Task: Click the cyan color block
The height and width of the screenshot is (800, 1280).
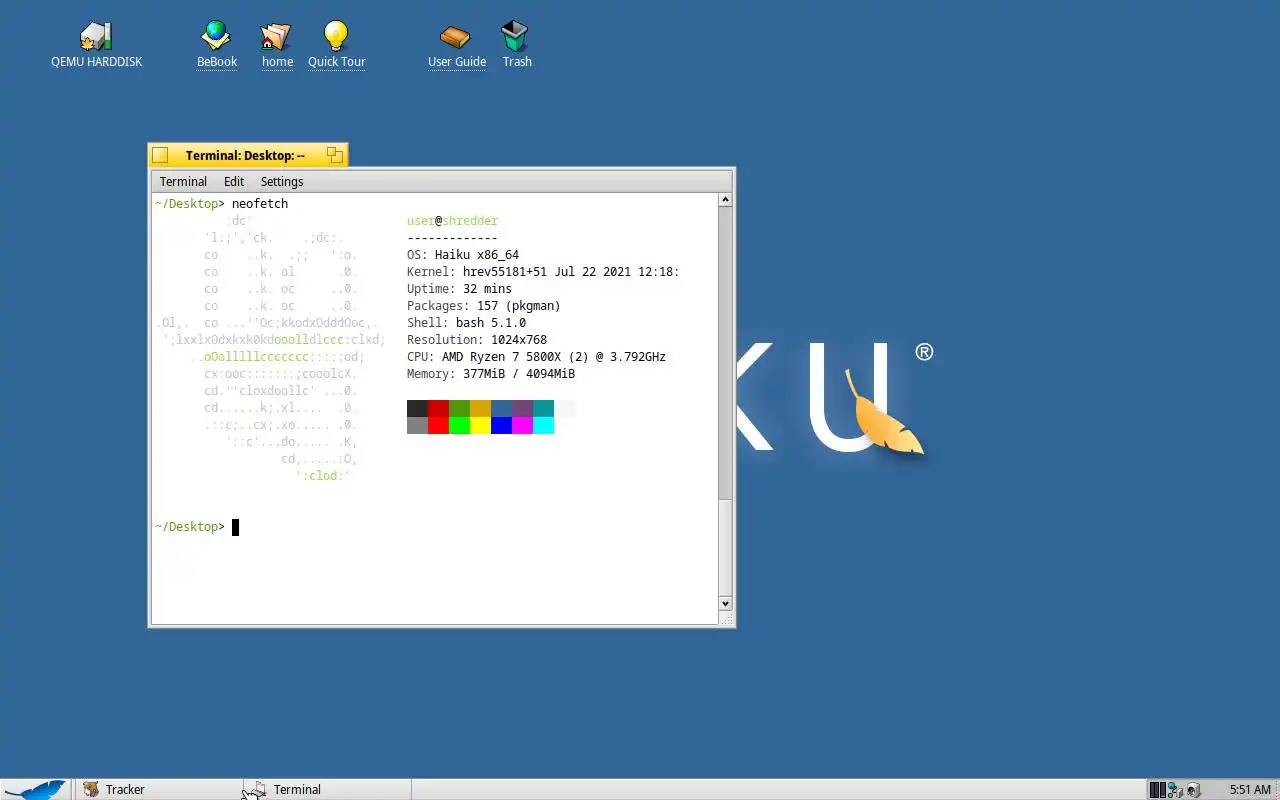Action: [x=543, y=425]
